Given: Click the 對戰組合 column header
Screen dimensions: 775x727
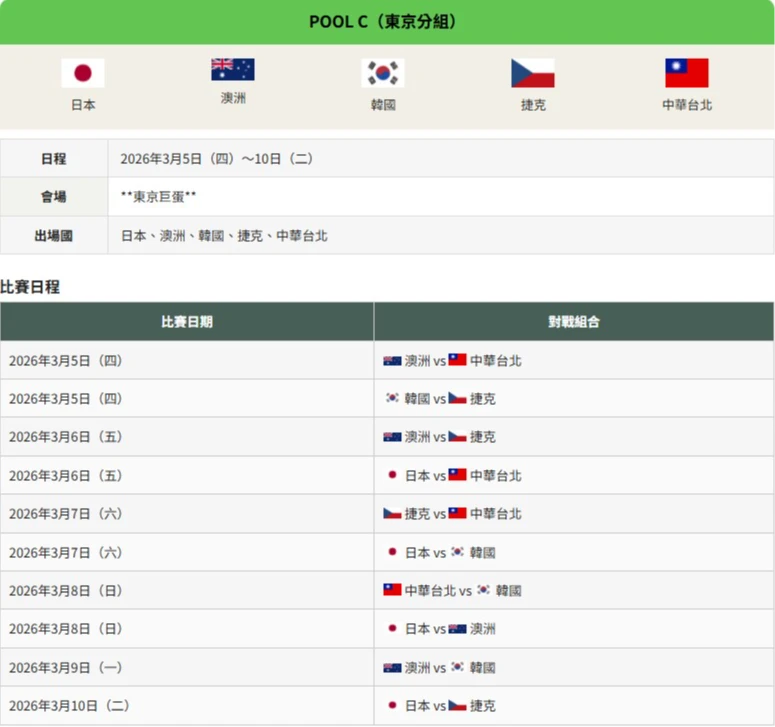Looking at the screenshot, I should [x=574, y=322].
